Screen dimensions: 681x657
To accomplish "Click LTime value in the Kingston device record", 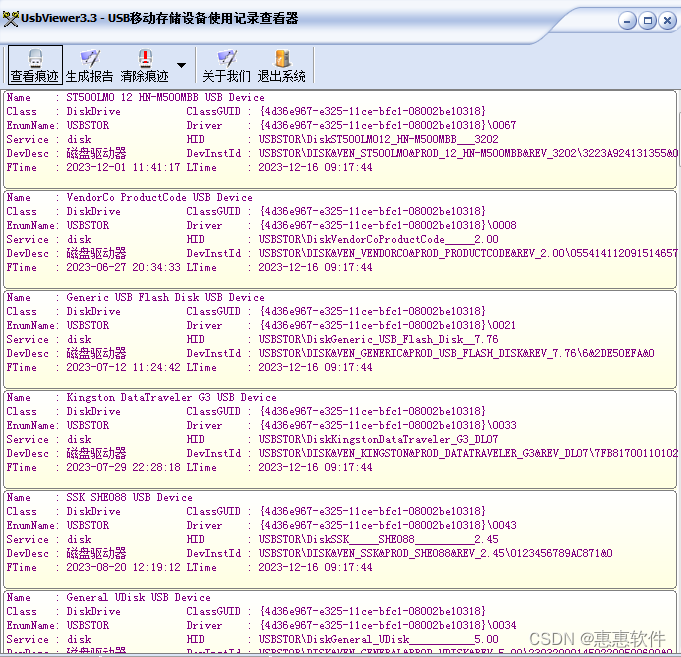I will [x=315, y=467].
